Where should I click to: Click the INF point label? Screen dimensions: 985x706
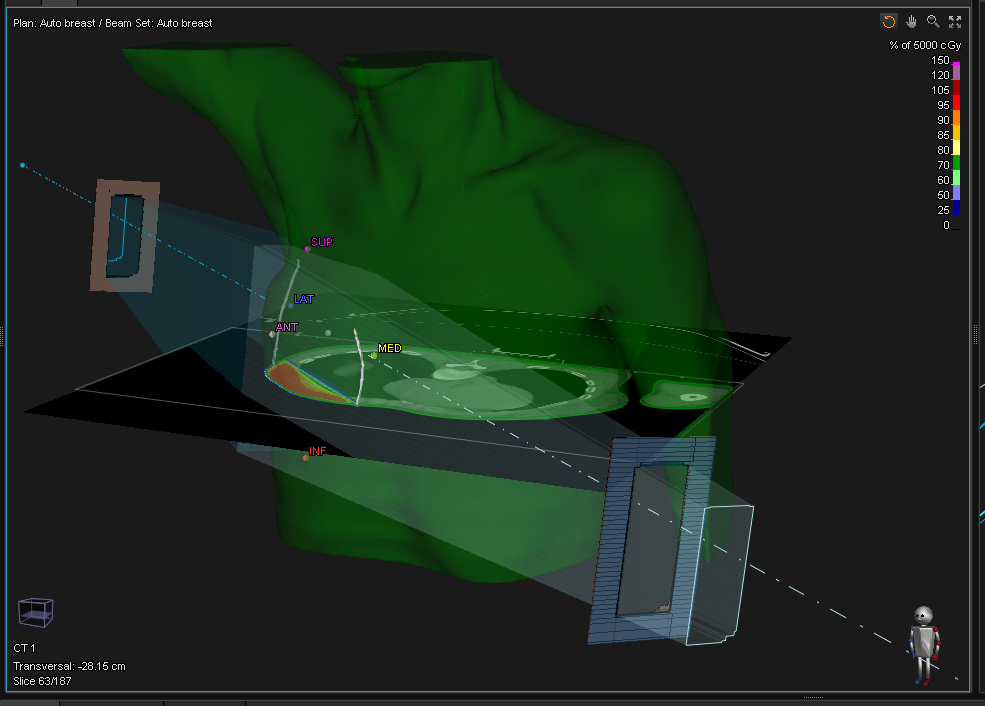click(317, 451)
